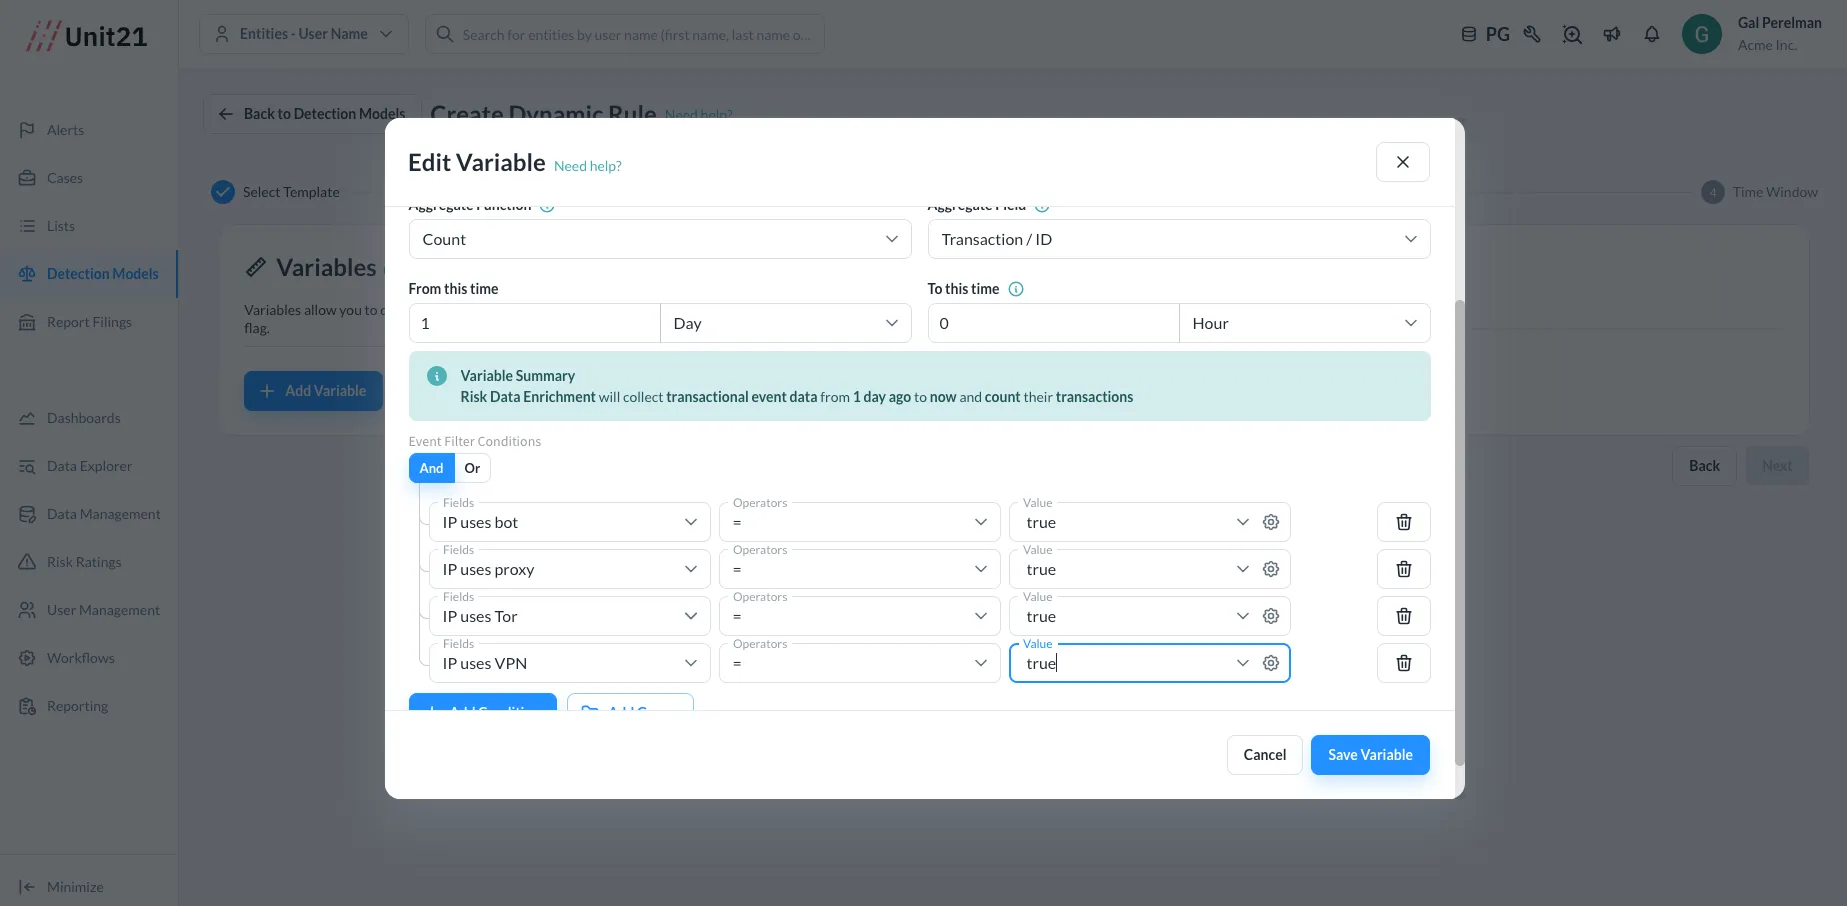Screen dimensions: 1847x906
Task: Minimize the sidebar
Action: click(62, 887)
